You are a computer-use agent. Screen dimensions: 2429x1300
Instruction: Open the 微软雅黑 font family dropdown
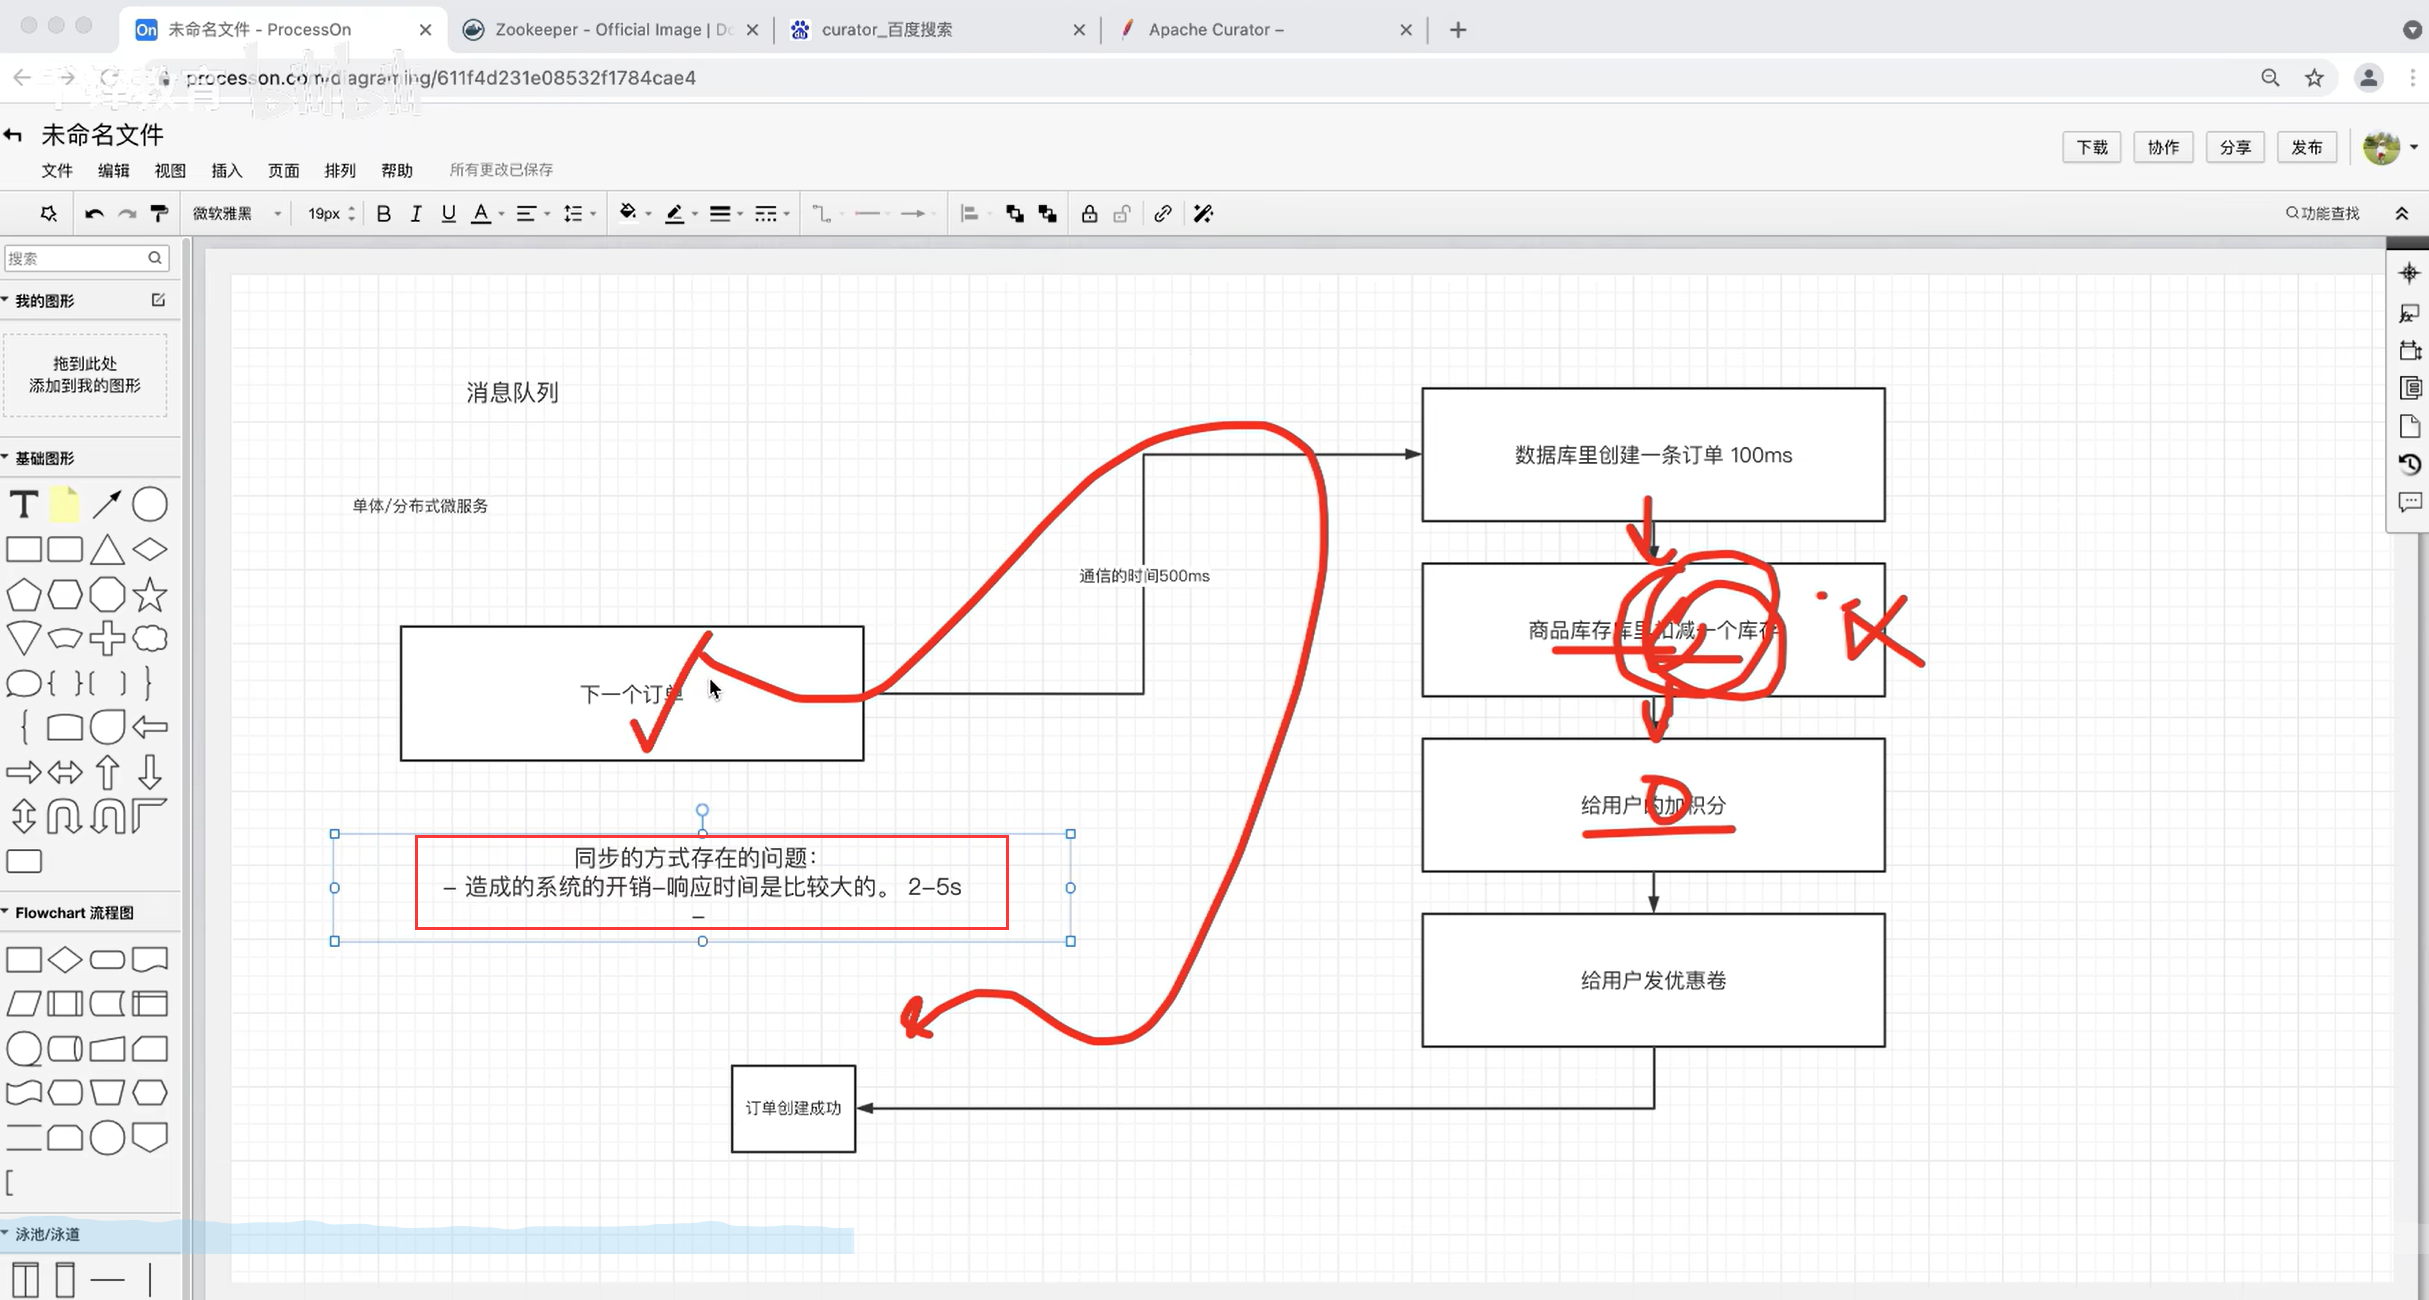coord(237,213)
